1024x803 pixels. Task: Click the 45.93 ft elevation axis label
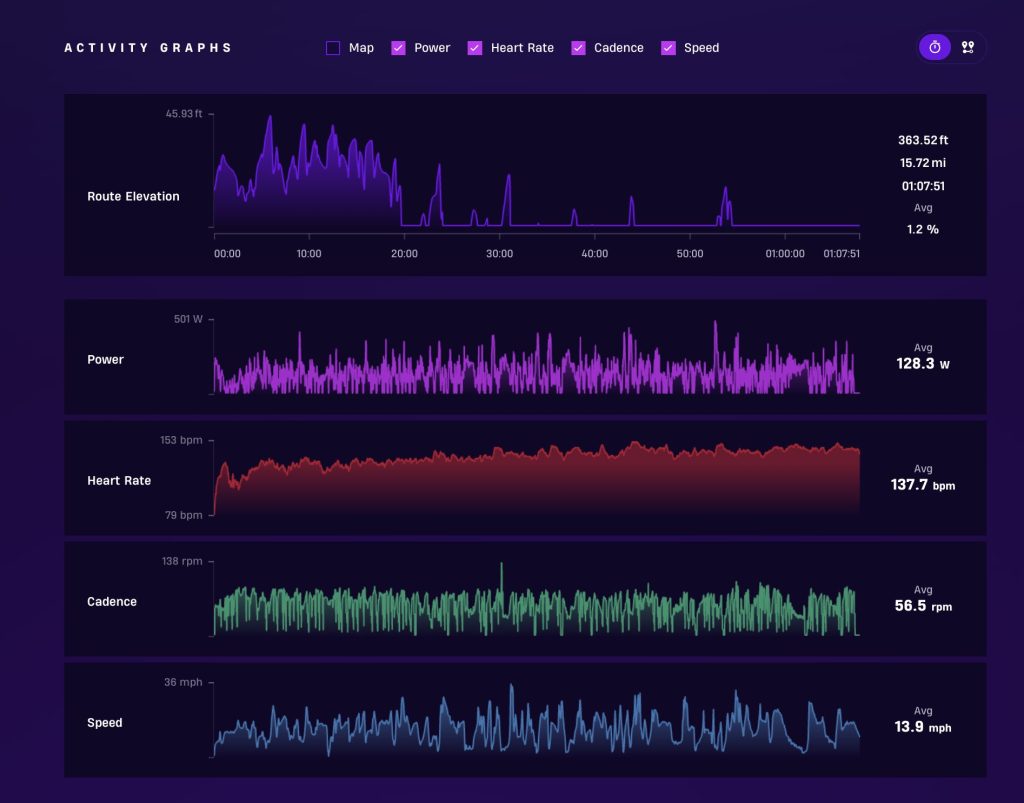[x=184, y=114]
